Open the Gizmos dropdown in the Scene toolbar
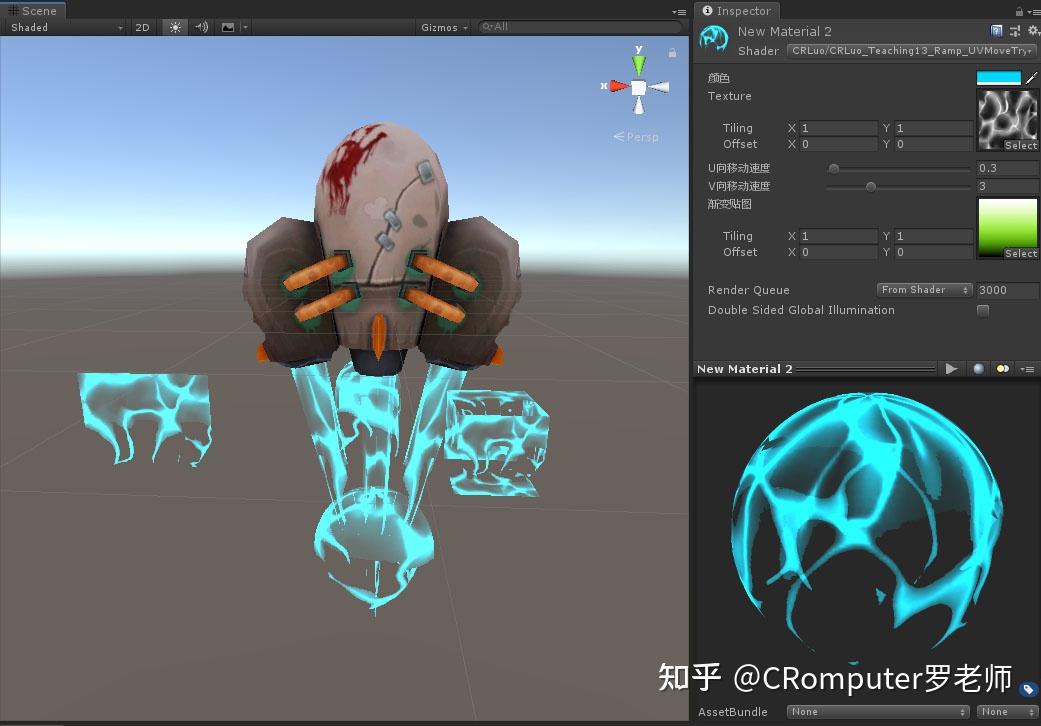This screenshot has height=726, width=1041. [443, 27]
